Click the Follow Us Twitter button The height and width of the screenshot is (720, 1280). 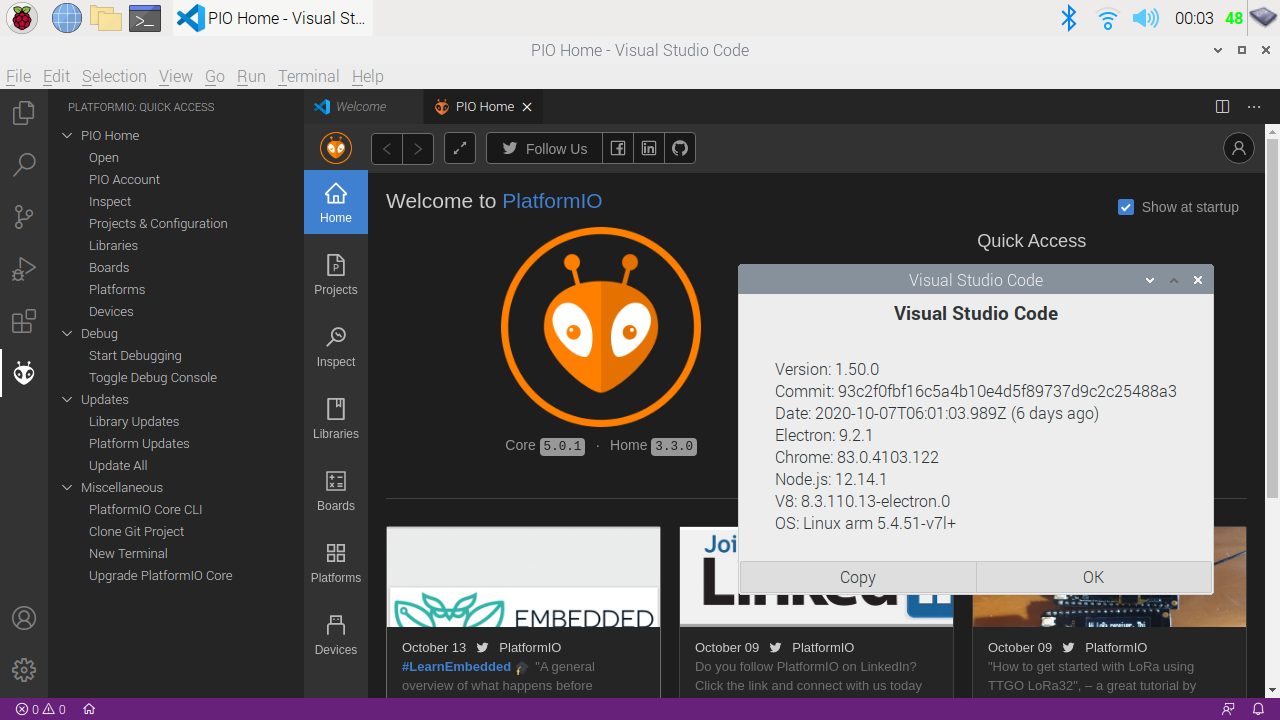point(544,148)
